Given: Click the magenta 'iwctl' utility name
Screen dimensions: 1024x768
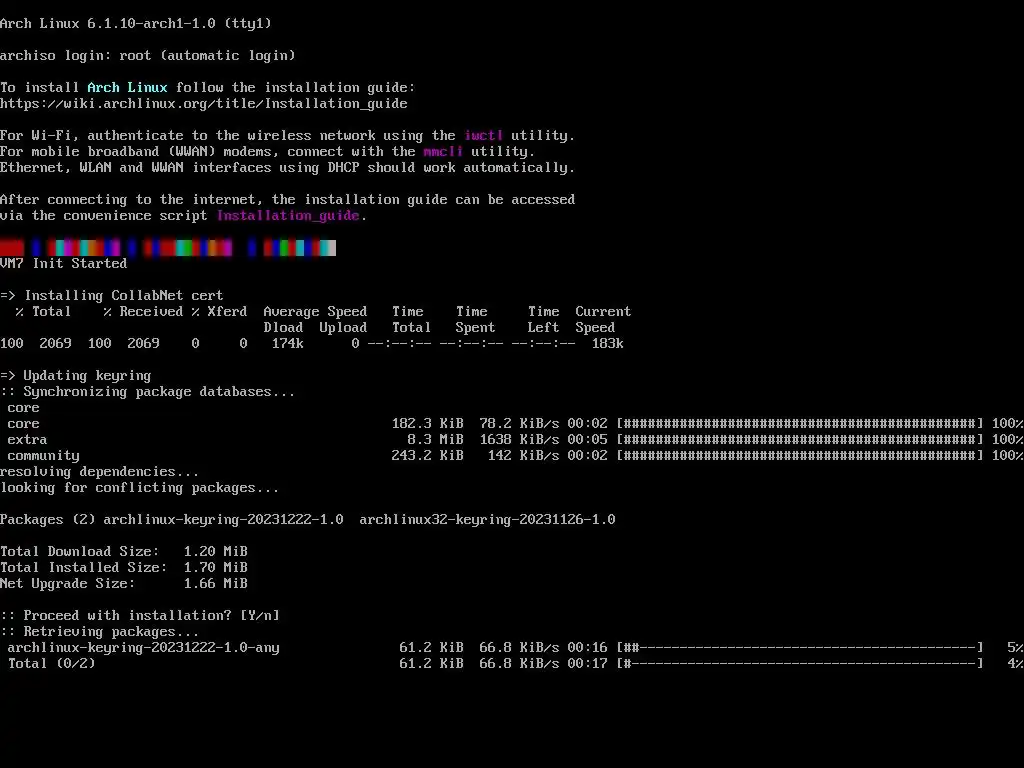Looking at the screenshot, I should point(483,136).
